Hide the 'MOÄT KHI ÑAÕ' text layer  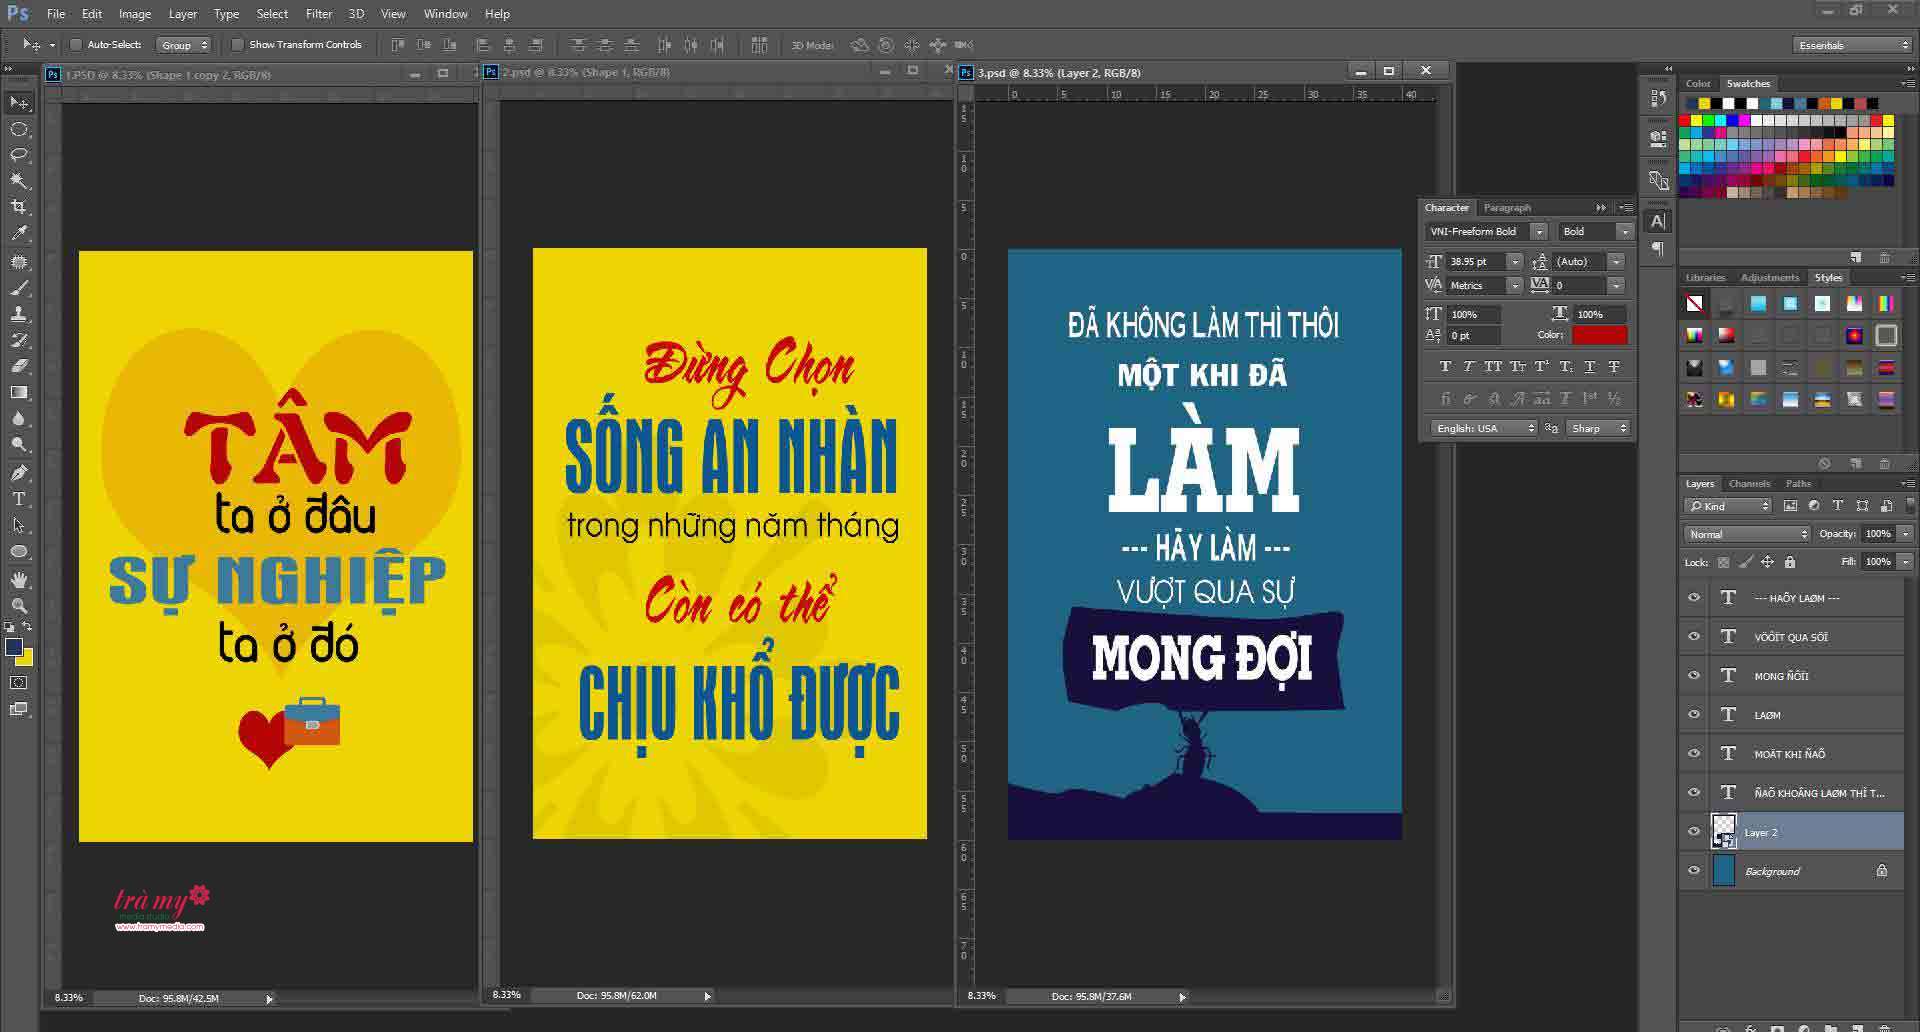[x=1694, y=754]
